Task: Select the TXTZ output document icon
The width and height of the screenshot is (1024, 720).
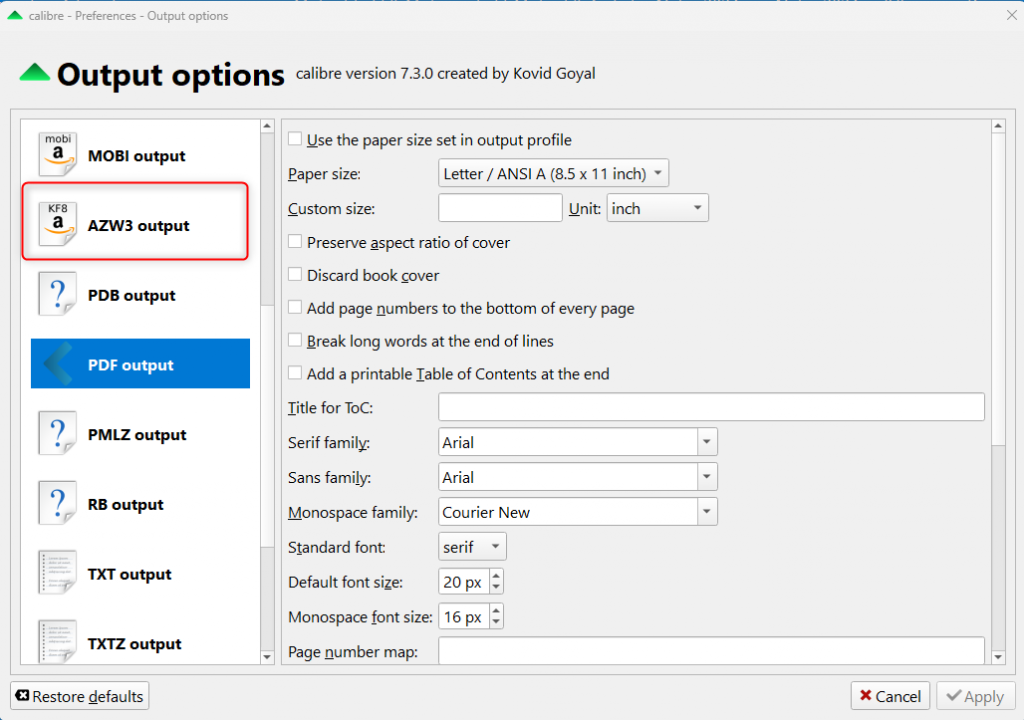Action: point(57,641)
